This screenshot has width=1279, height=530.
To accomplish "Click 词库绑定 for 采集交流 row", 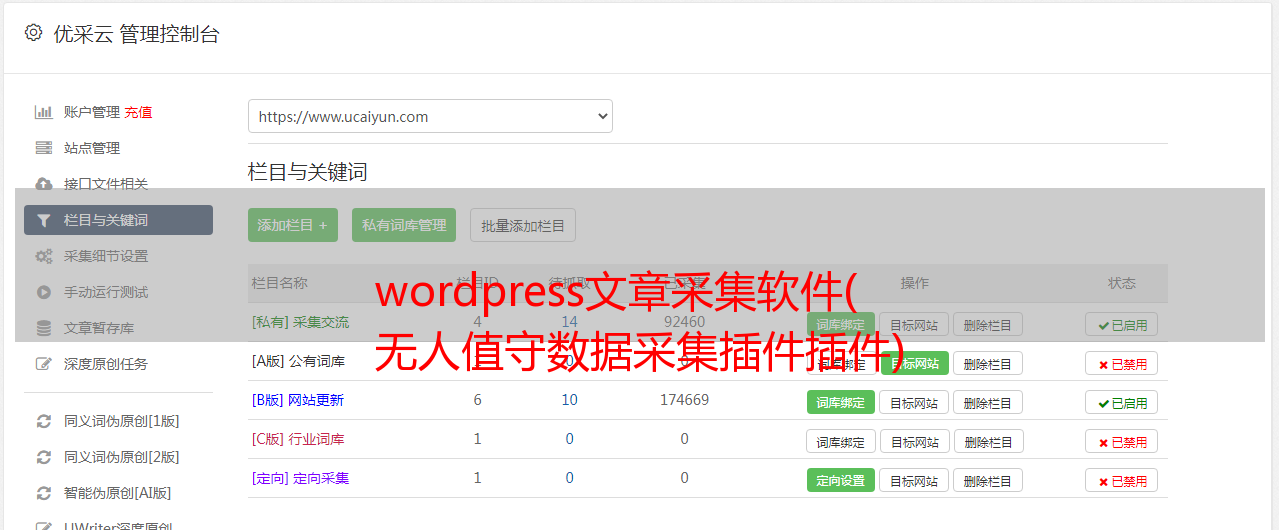I will [x=841, y=324].
